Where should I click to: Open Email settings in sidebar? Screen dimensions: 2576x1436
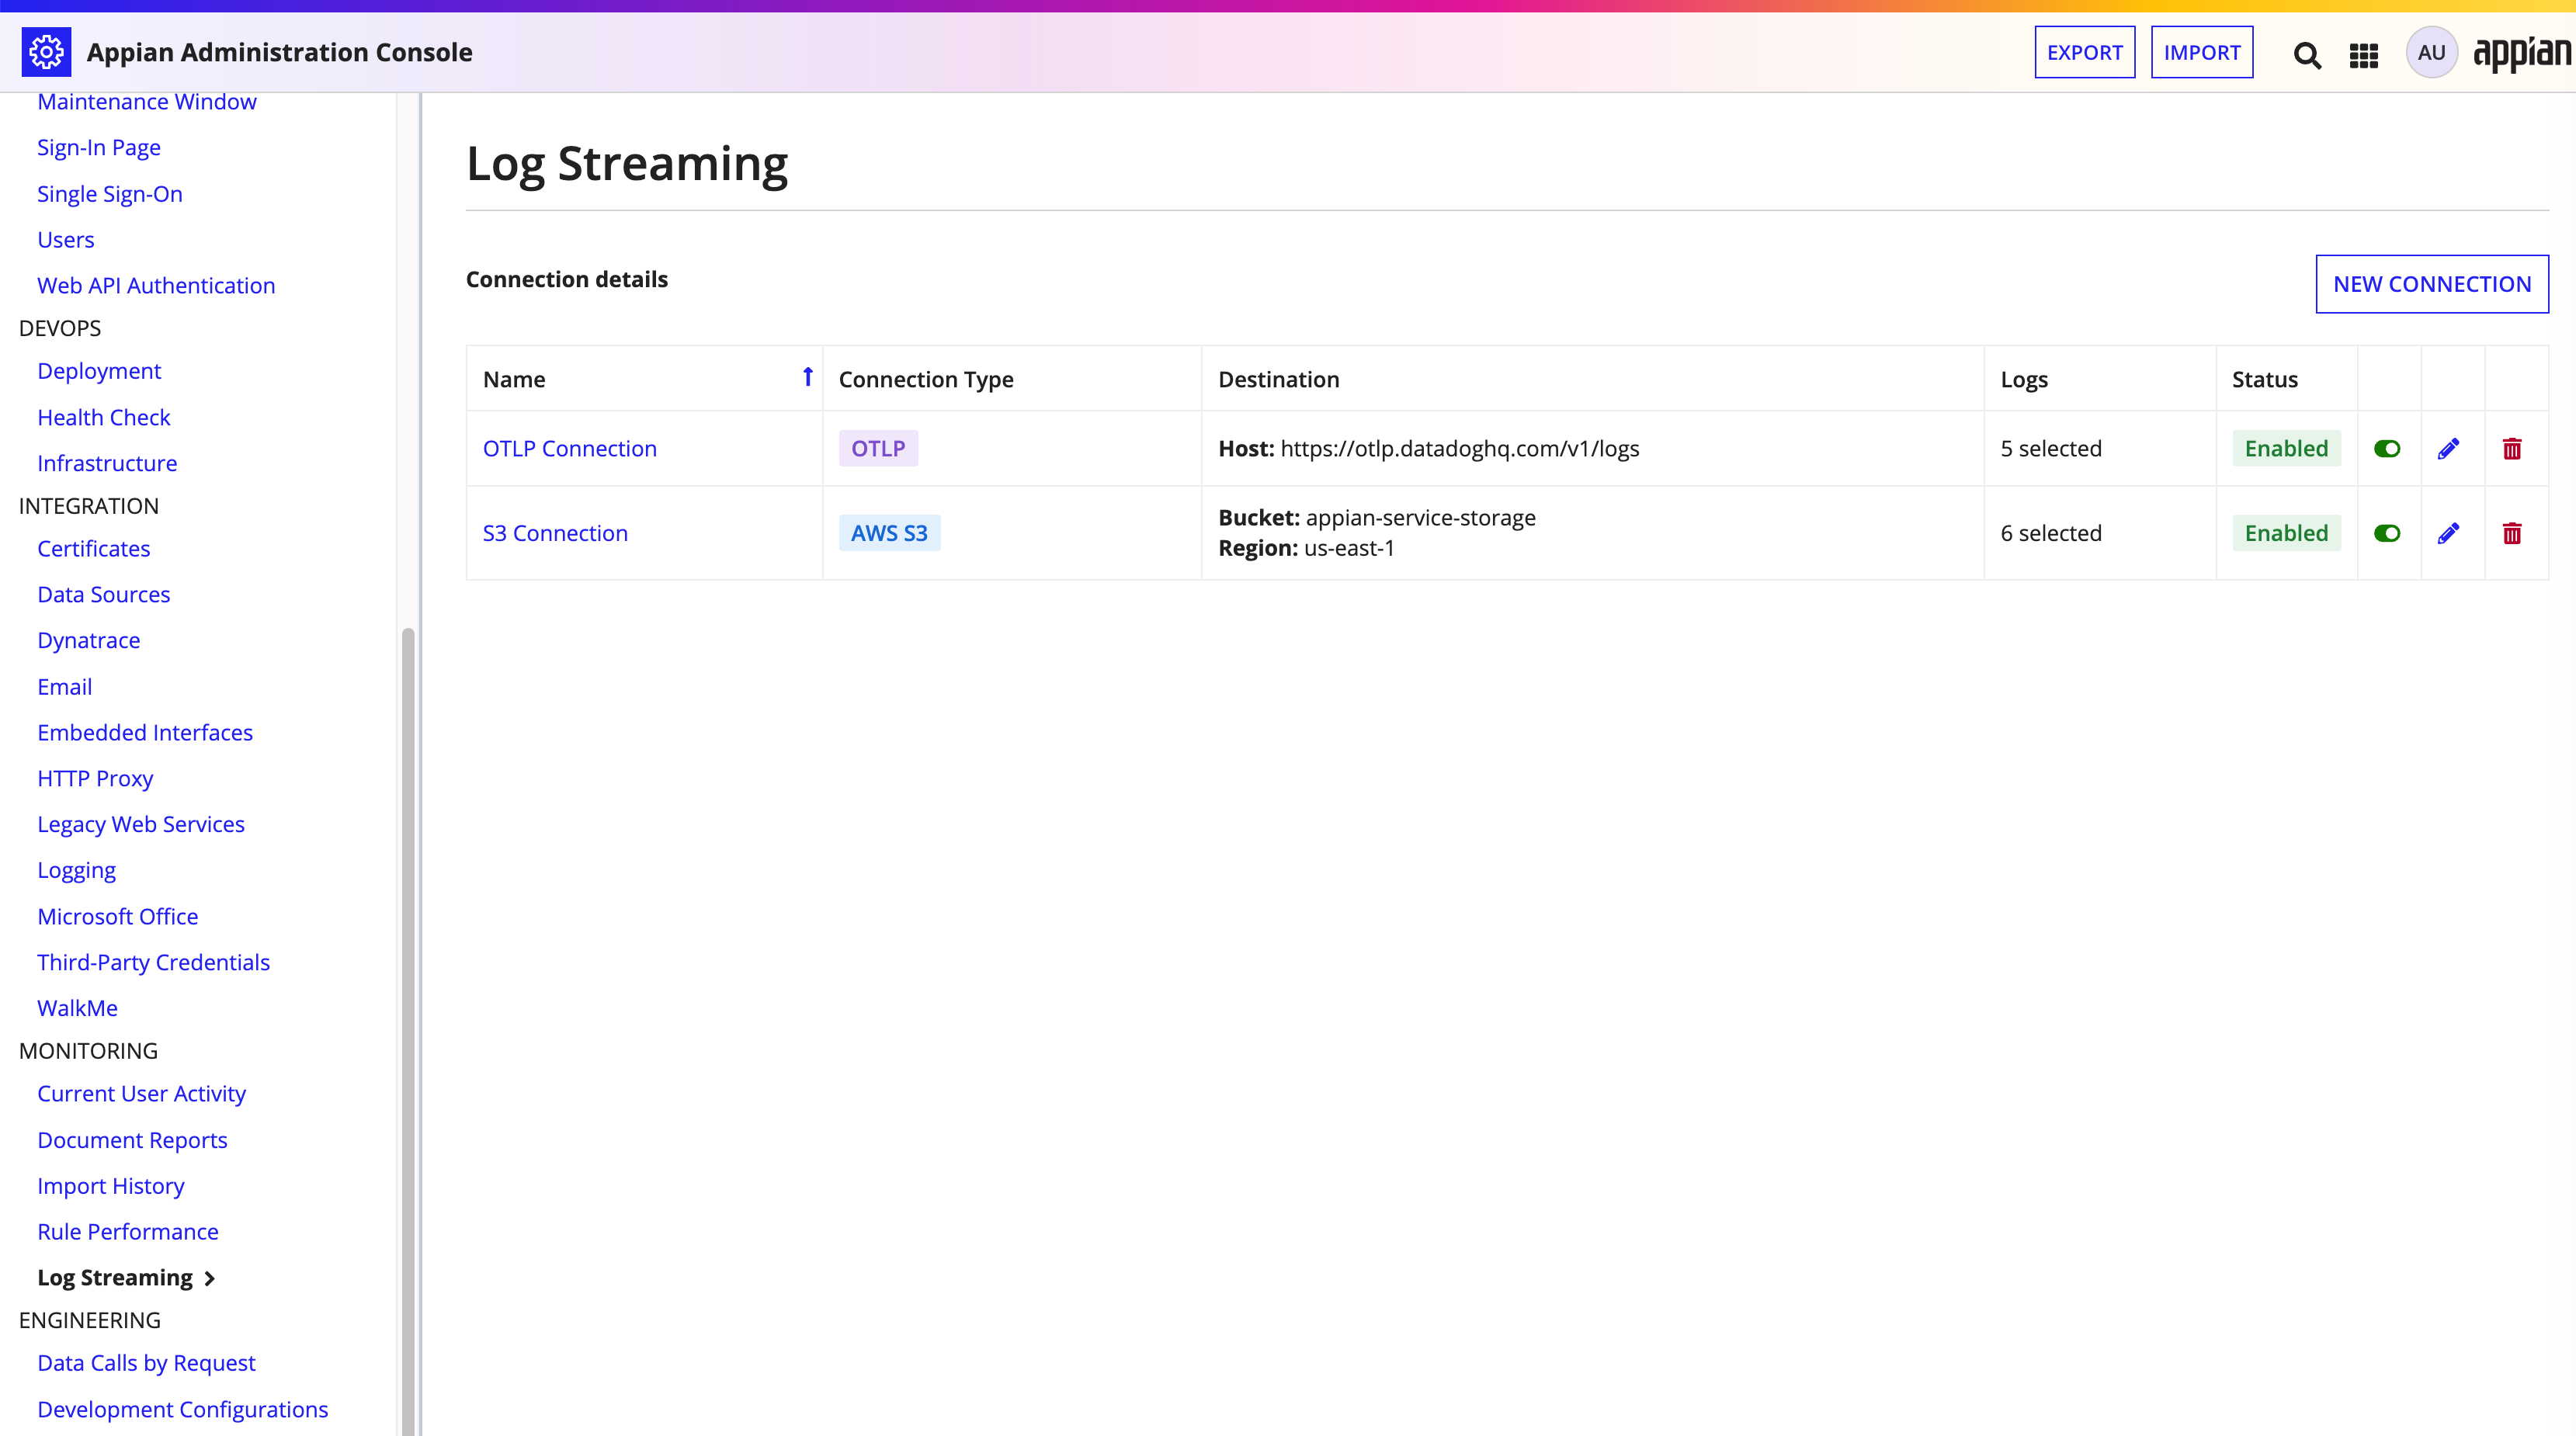(x=65, y=688)
